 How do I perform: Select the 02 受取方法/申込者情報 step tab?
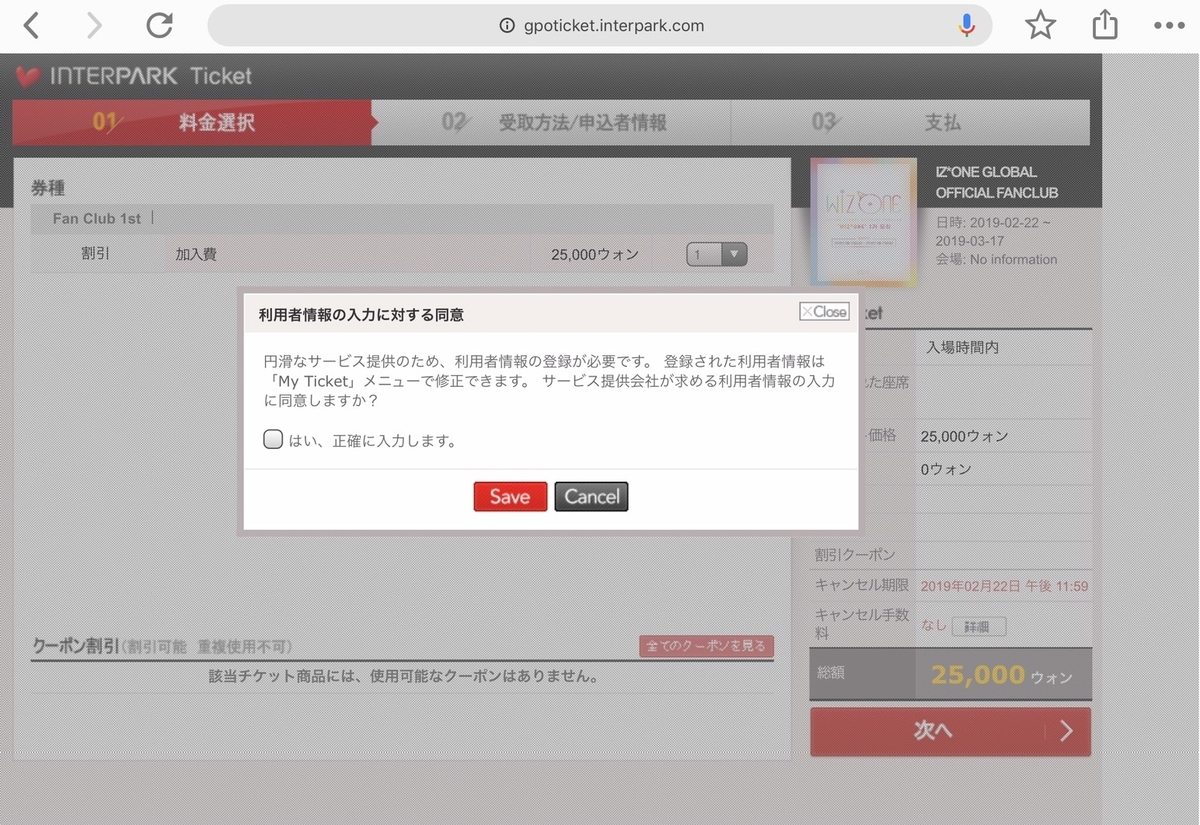coord(552,123)
